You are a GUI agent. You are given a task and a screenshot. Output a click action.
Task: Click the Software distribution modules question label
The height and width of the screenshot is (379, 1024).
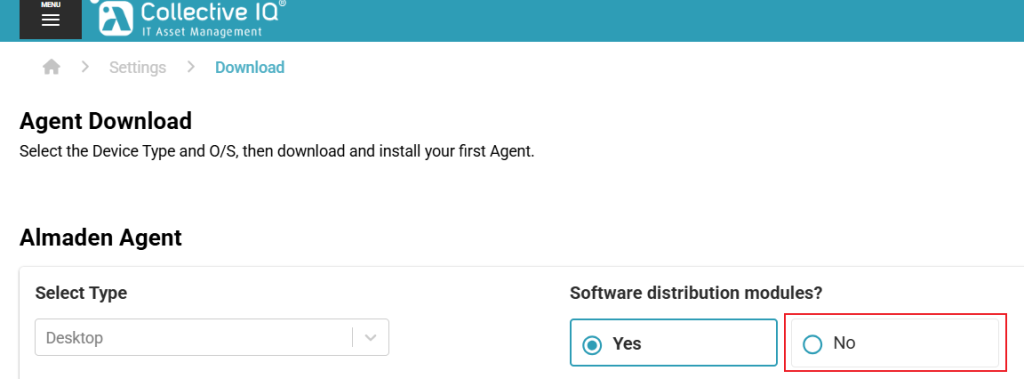click(x=696, y=293)
